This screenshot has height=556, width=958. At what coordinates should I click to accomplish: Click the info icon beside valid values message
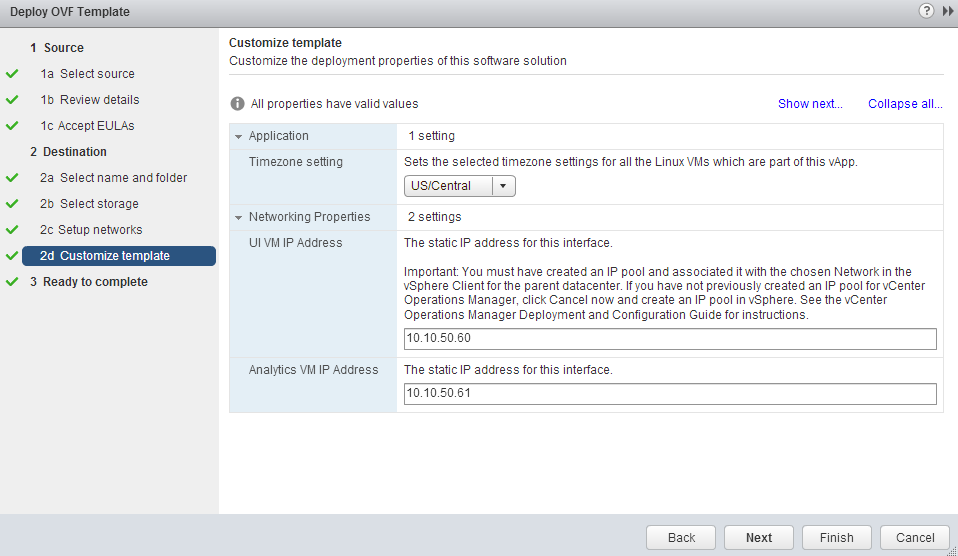coord(238,104)
